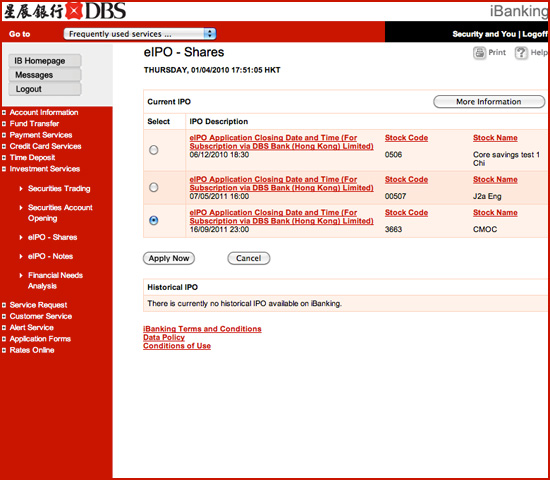Open iBanking Terms and Conditions link
The width and height of the screenshot is (550, 480).
click(x=202, y=329)
